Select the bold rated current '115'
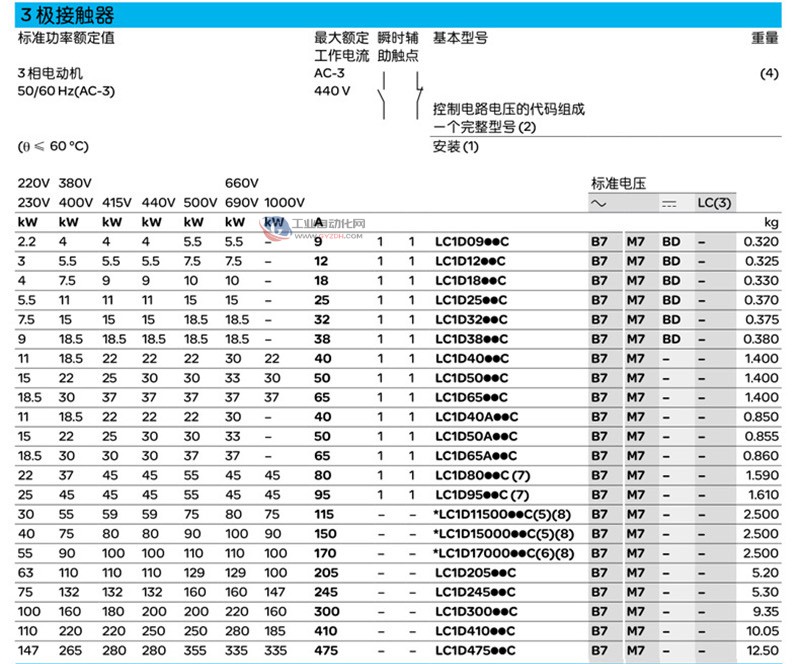 tap(324, 514)
